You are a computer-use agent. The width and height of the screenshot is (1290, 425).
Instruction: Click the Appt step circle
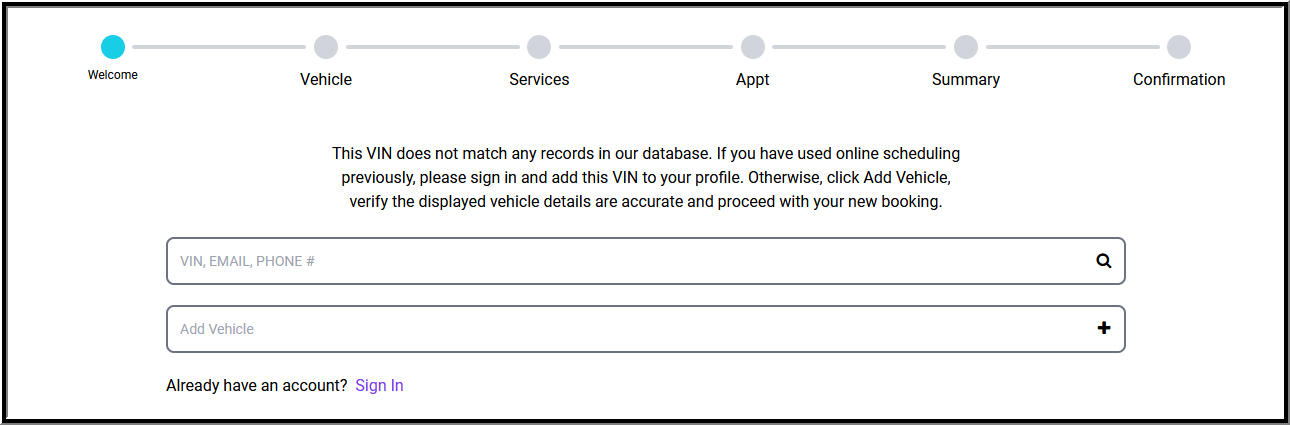753,47
